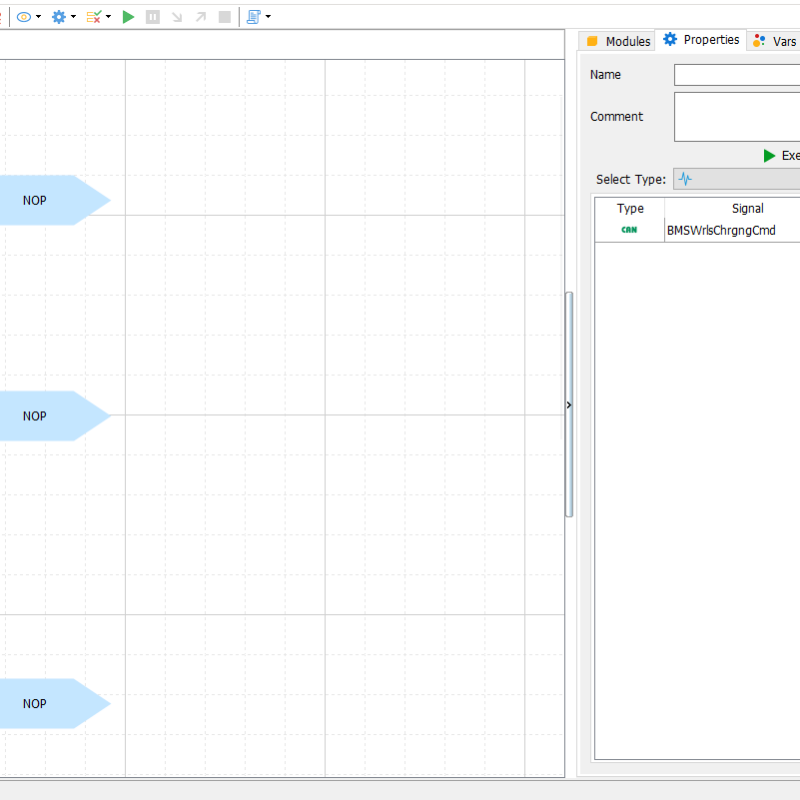
Task: Click the step-into arrow icon
Action: point(177,17)
